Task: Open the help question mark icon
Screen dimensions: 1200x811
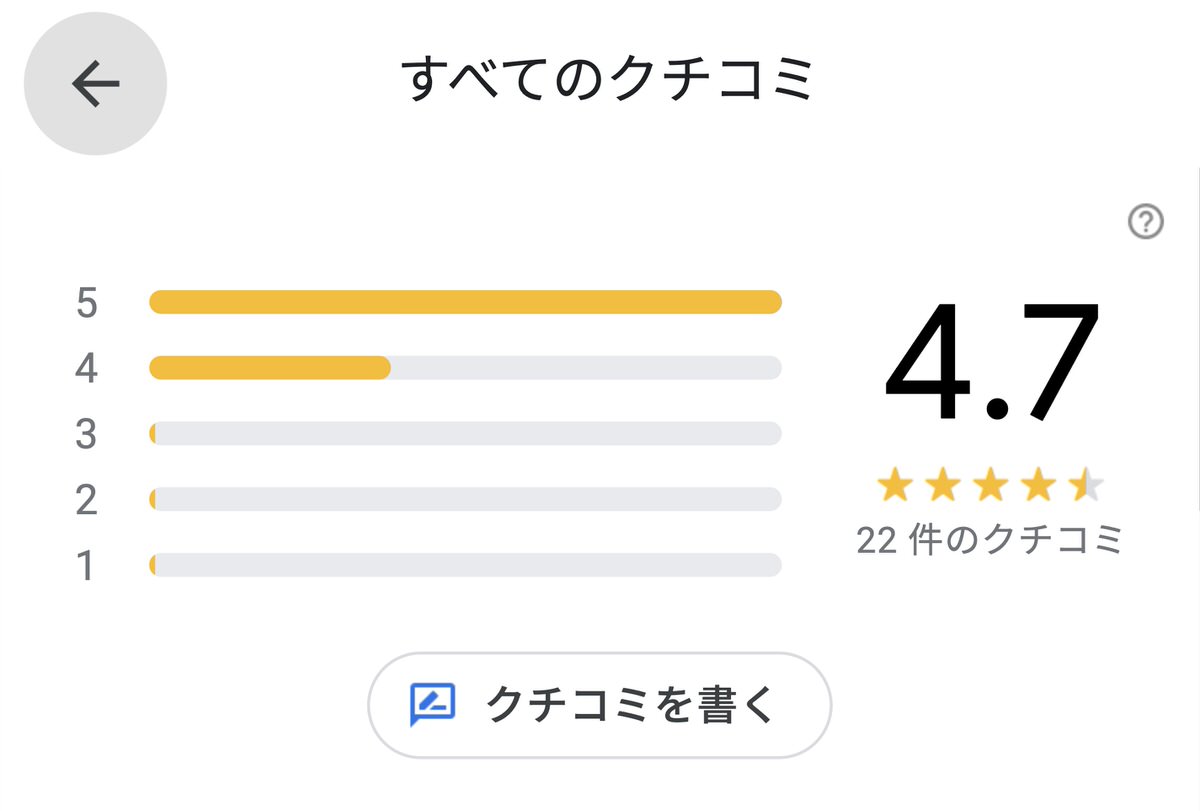Action: coord(1145,222)
